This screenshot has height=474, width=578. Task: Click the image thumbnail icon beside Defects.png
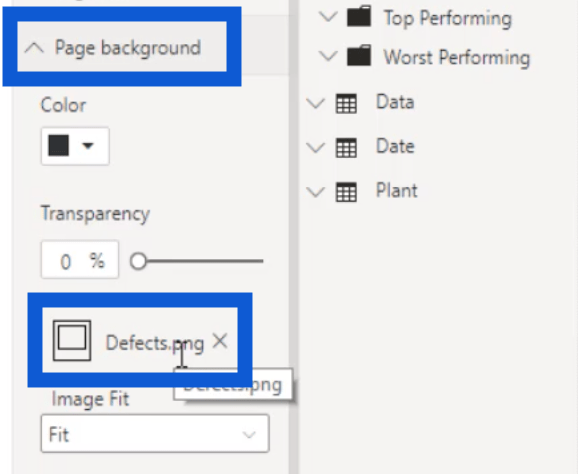click(x=72, y=340)
